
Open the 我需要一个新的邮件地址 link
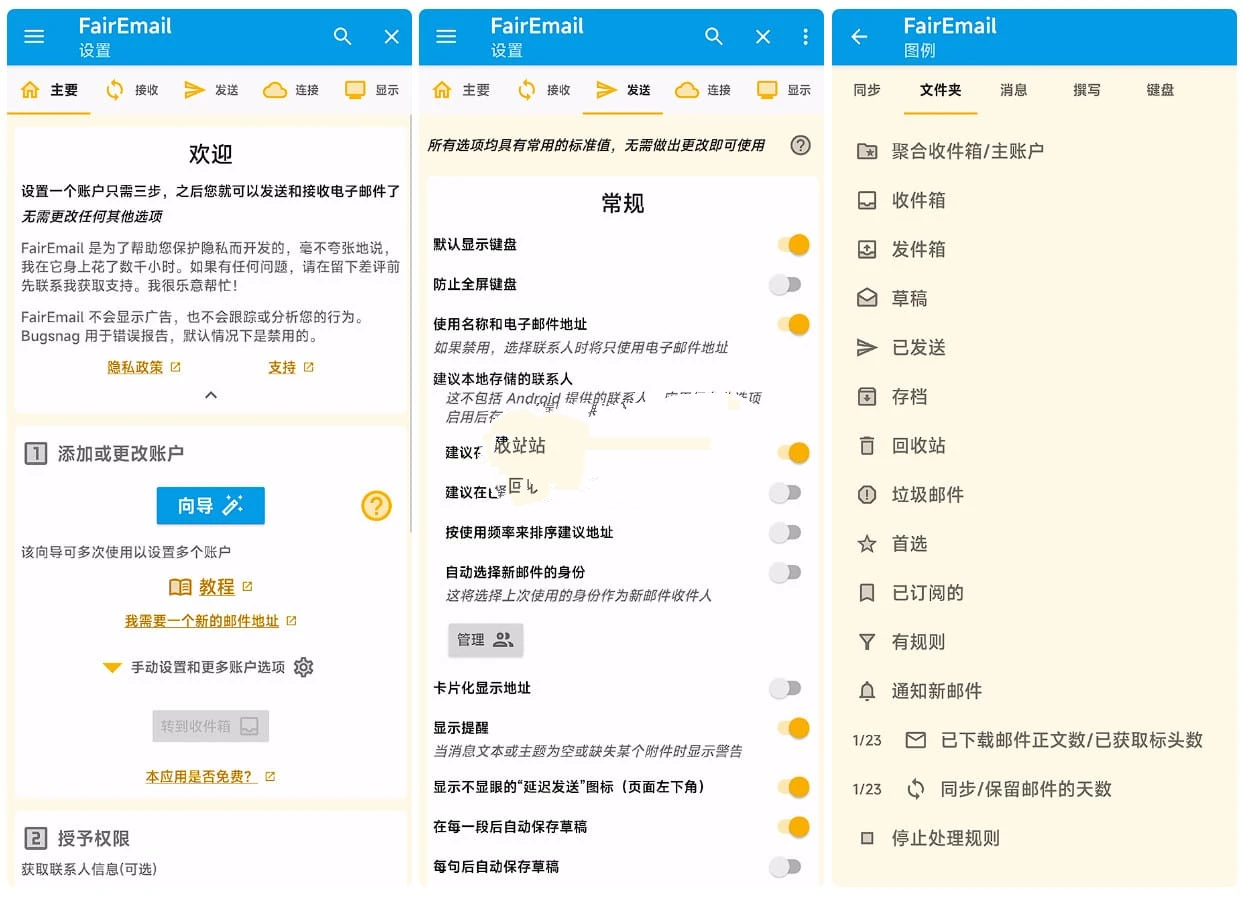click(x=210, y=621)
